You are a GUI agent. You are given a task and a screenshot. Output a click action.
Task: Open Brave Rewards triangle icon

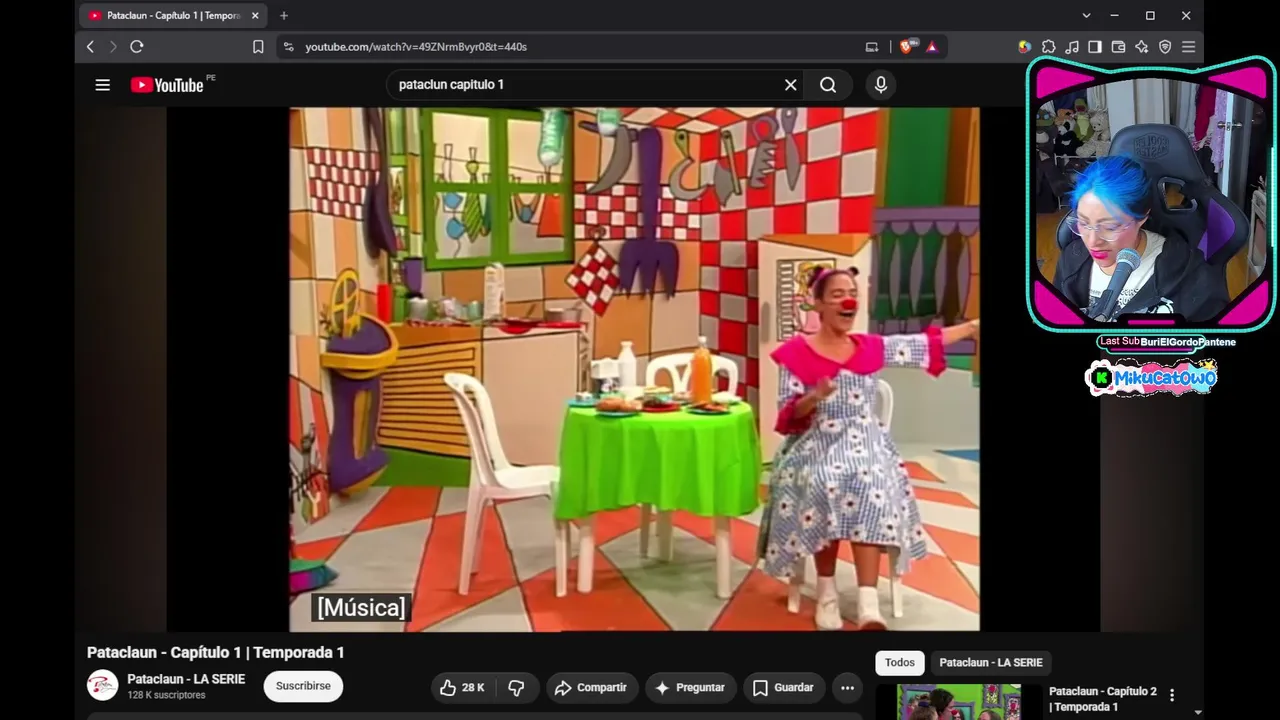[x=932, y=47]
